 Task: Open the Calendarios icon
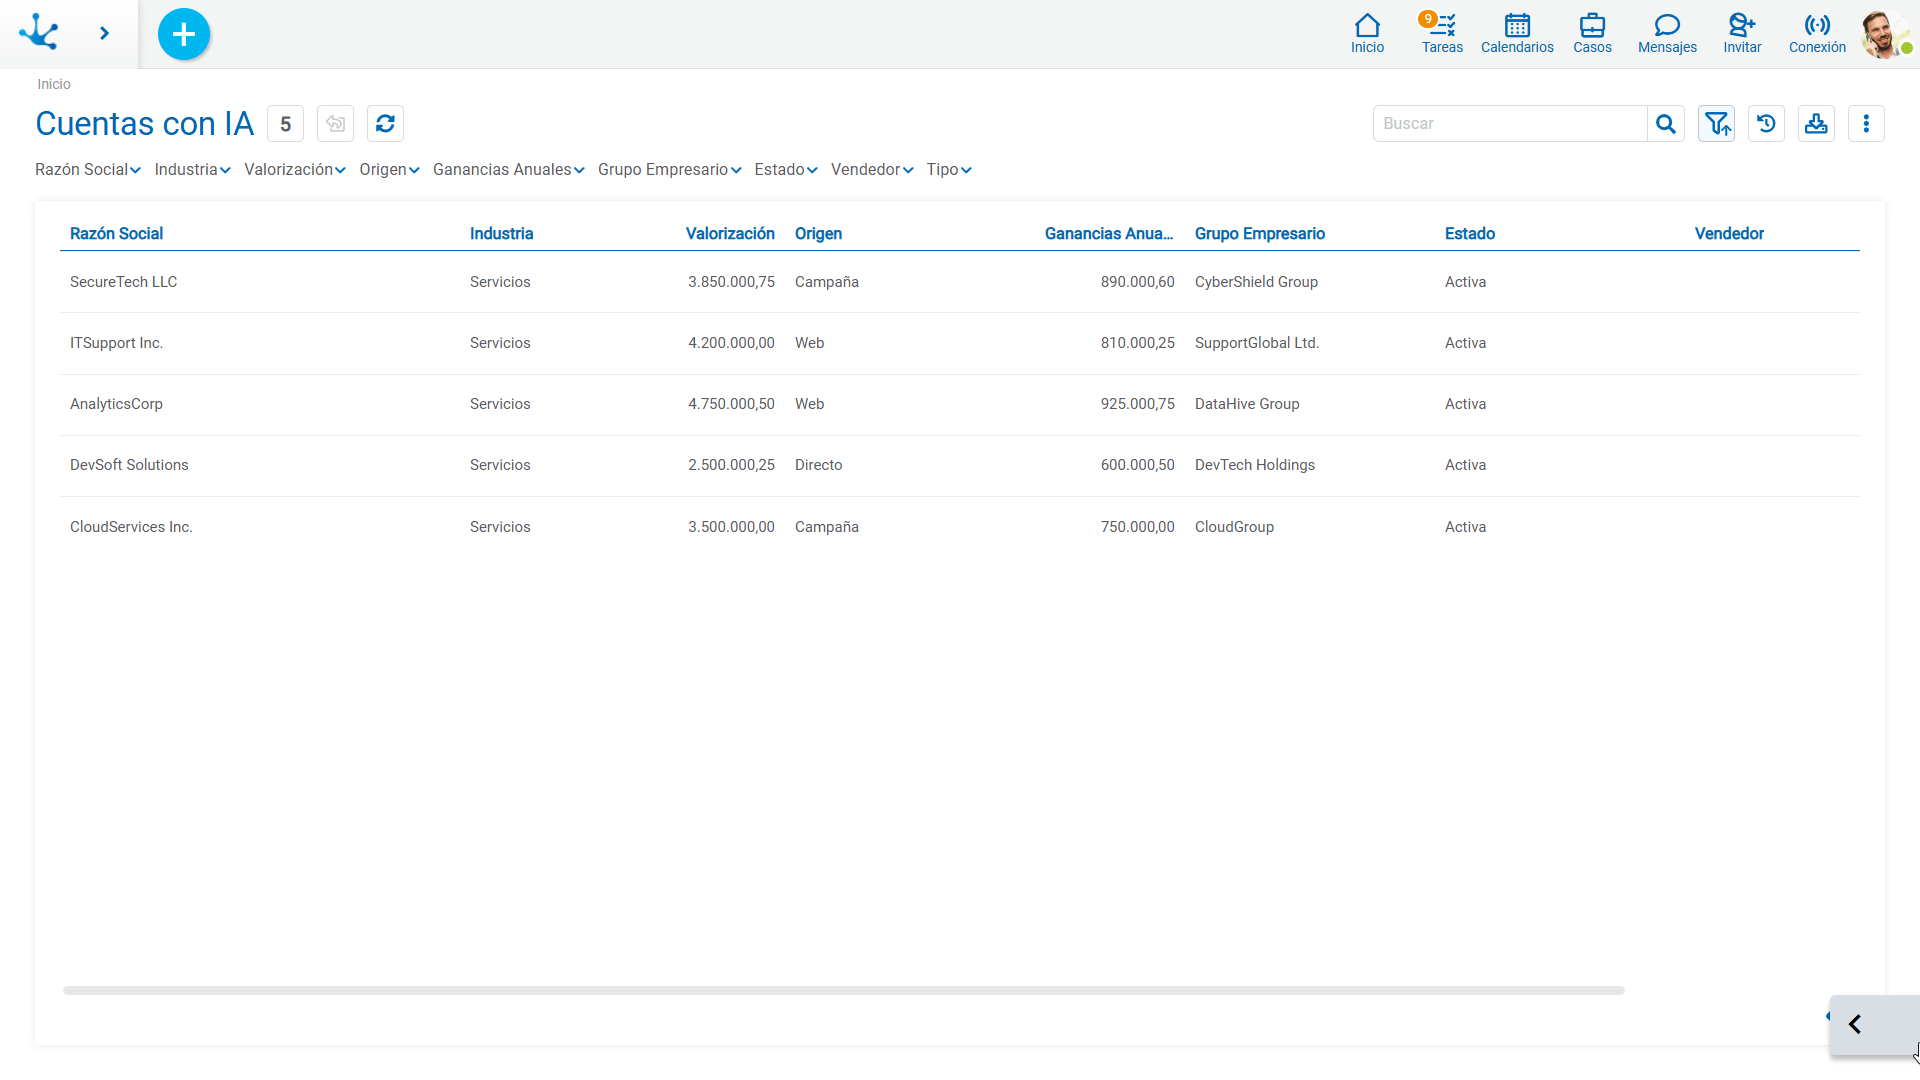pyautogui.click(x=1517, y=33)
